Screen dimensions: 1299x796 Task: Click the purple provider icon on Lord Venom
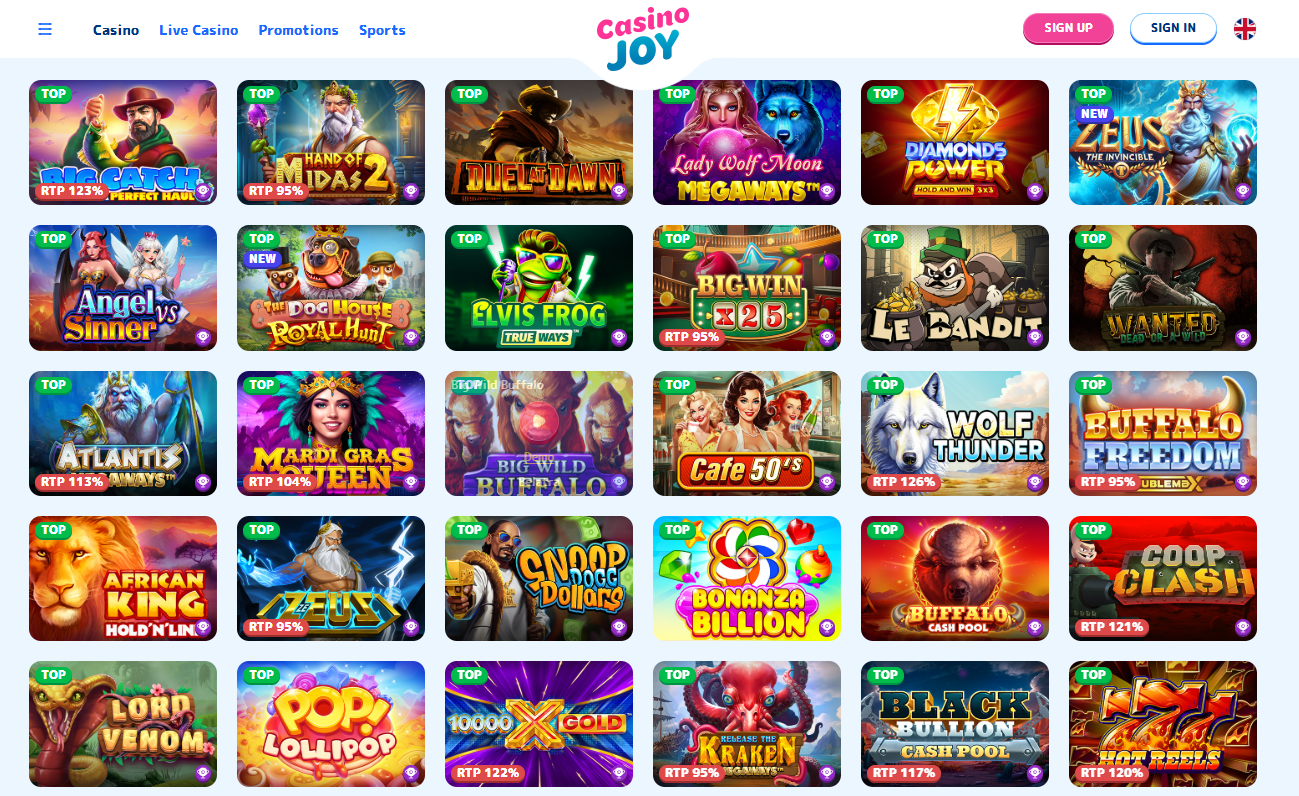[x=203, y=773]
